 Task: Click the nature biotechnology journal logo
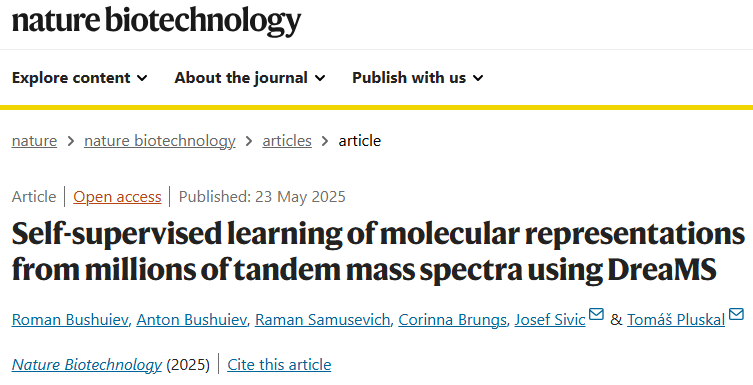(x=156, y=21)
